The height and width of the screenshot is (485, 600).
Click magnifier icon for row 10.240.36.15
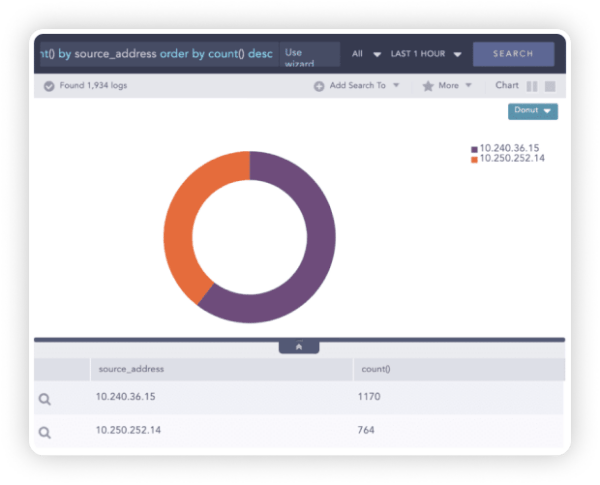point(45,399)
